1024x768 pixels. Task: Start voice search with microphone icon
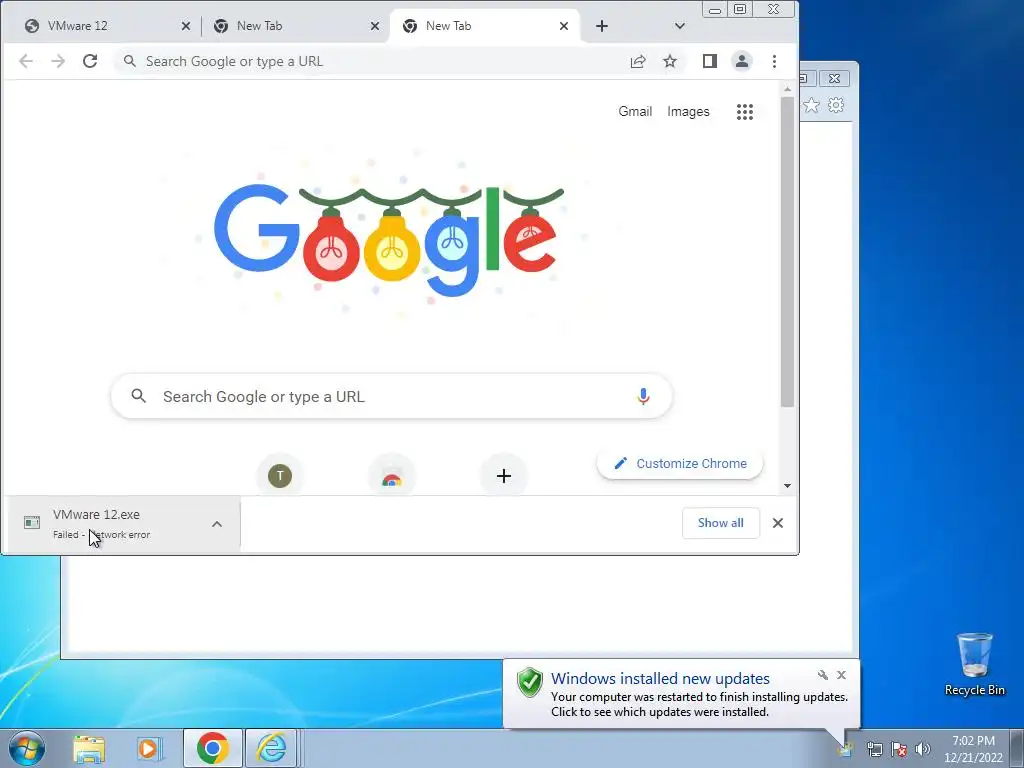(643, 396)
